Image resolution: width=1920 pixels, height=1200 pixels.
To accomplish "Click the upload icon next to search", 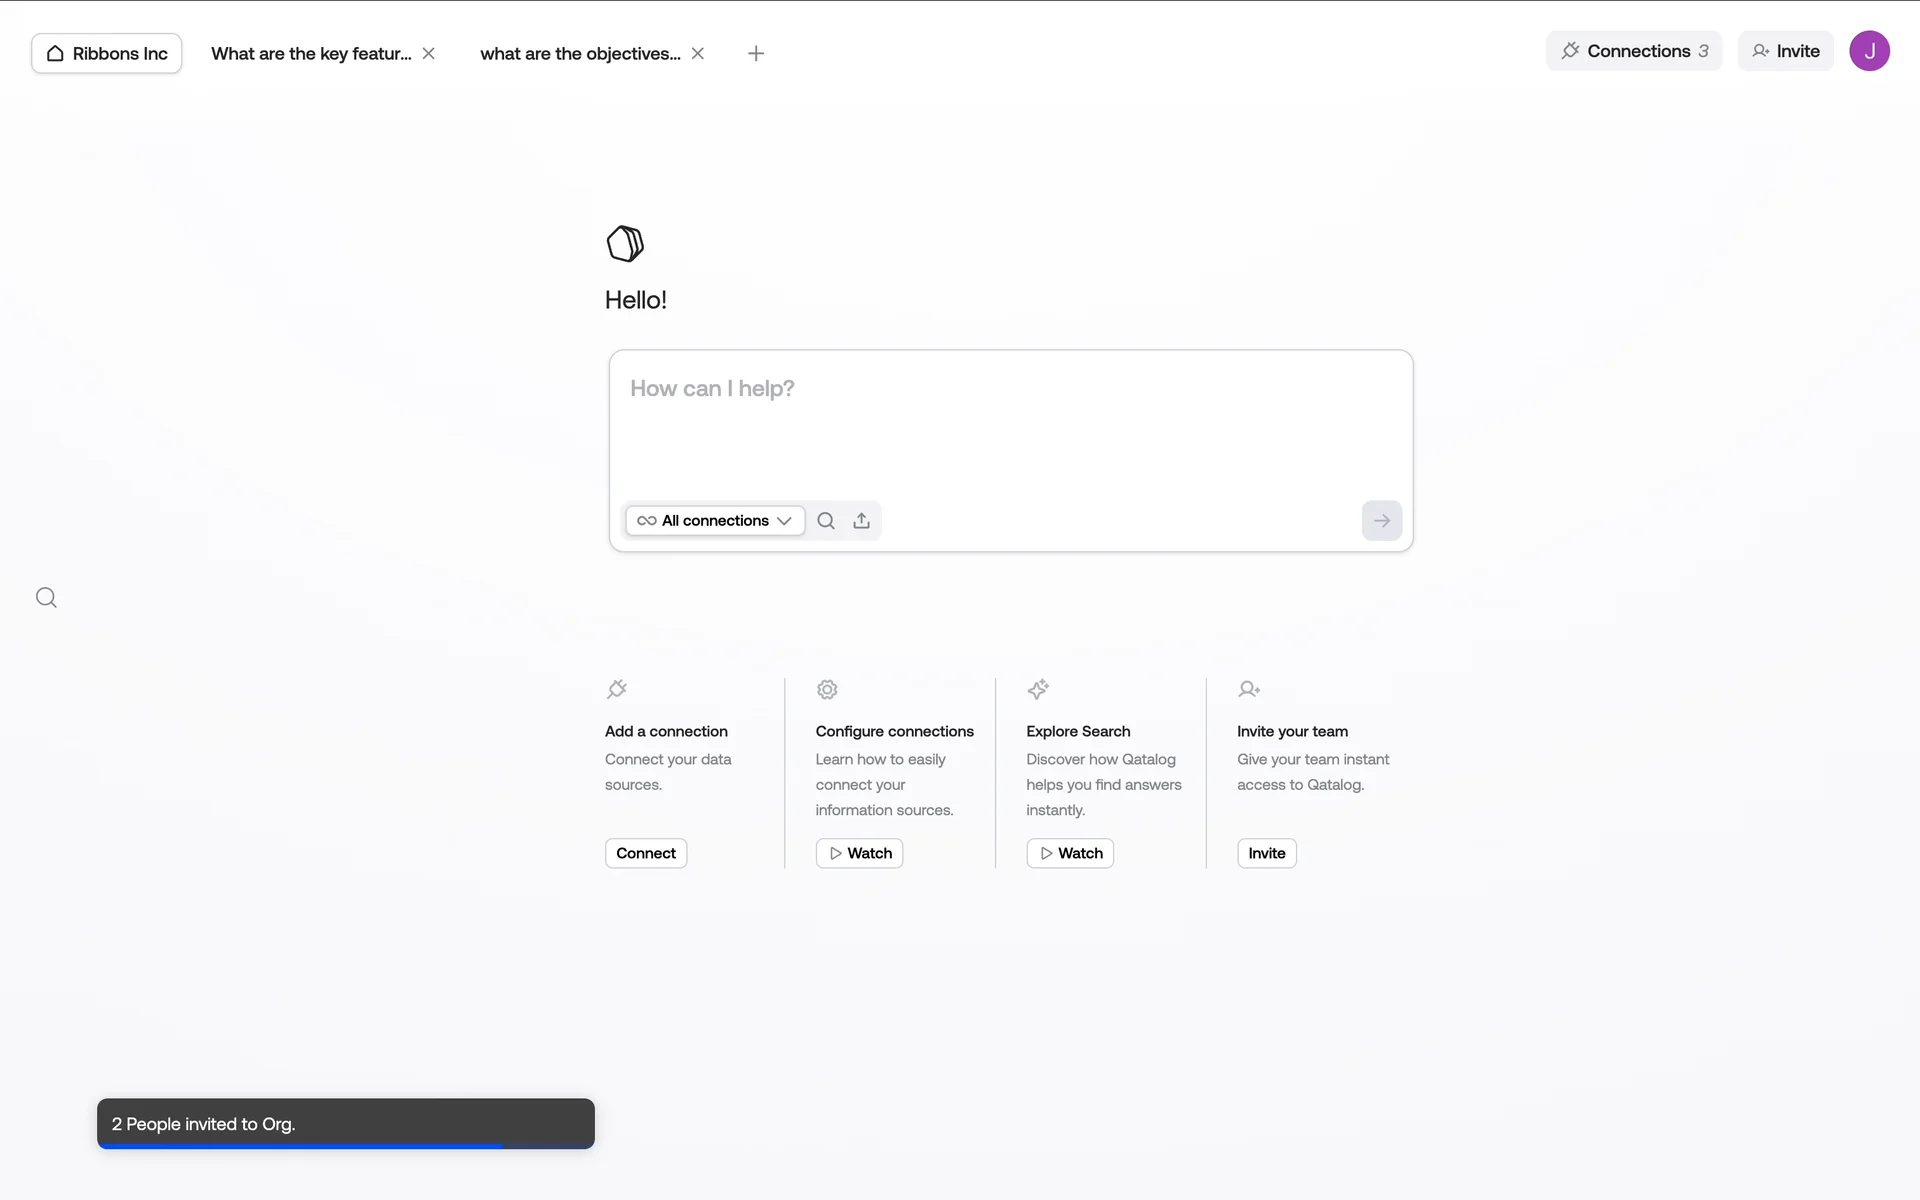I will pos(861,520).
